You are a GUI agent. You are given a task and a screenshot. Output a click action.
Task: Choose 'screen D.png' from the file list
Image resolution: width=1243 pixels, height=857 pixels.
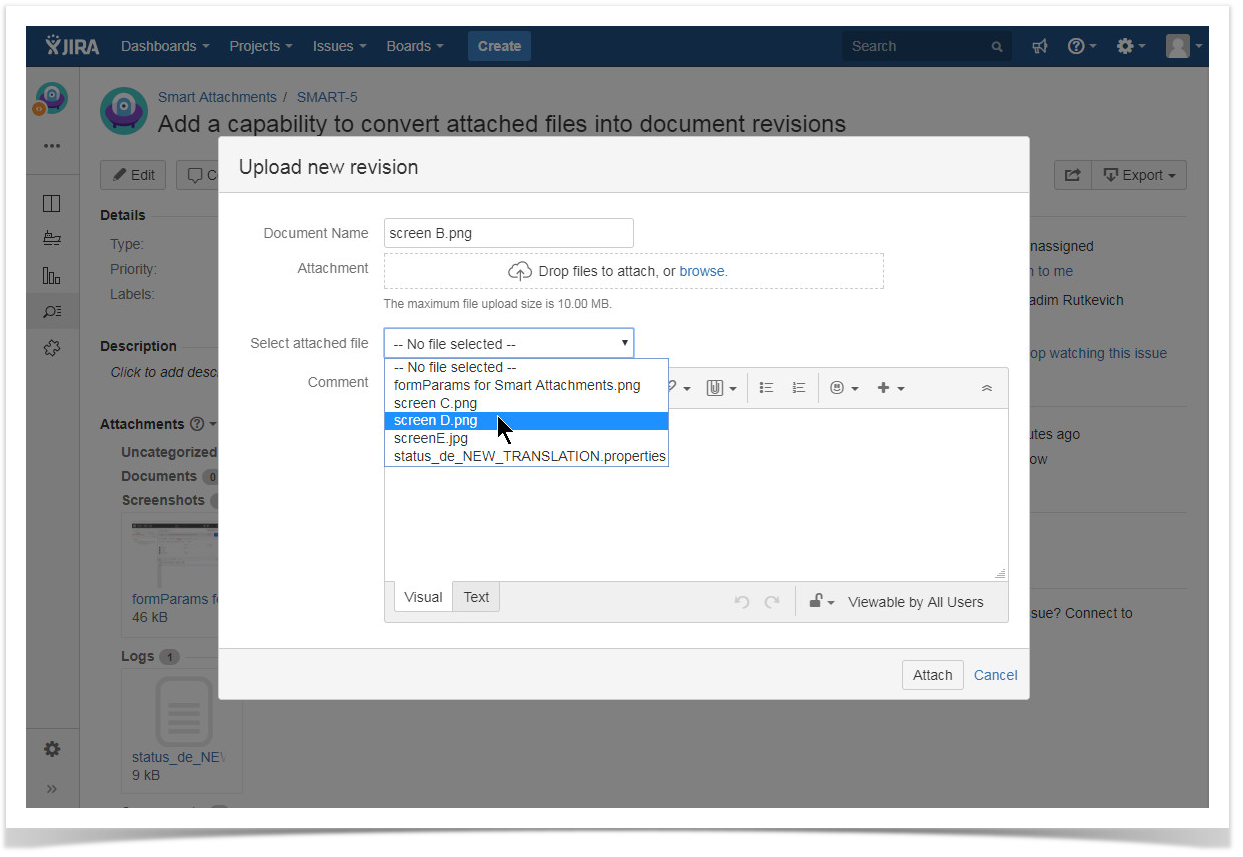coord(436,421)
